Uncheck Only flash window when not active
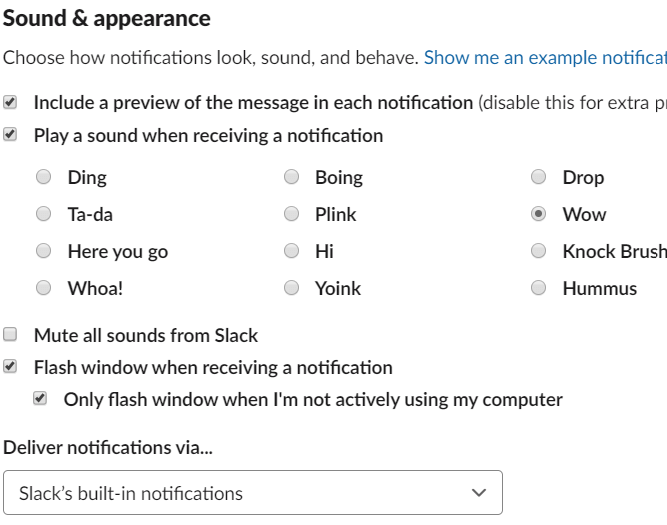The height and width of the screenshot is (525, 667). (x=41, y=399)
